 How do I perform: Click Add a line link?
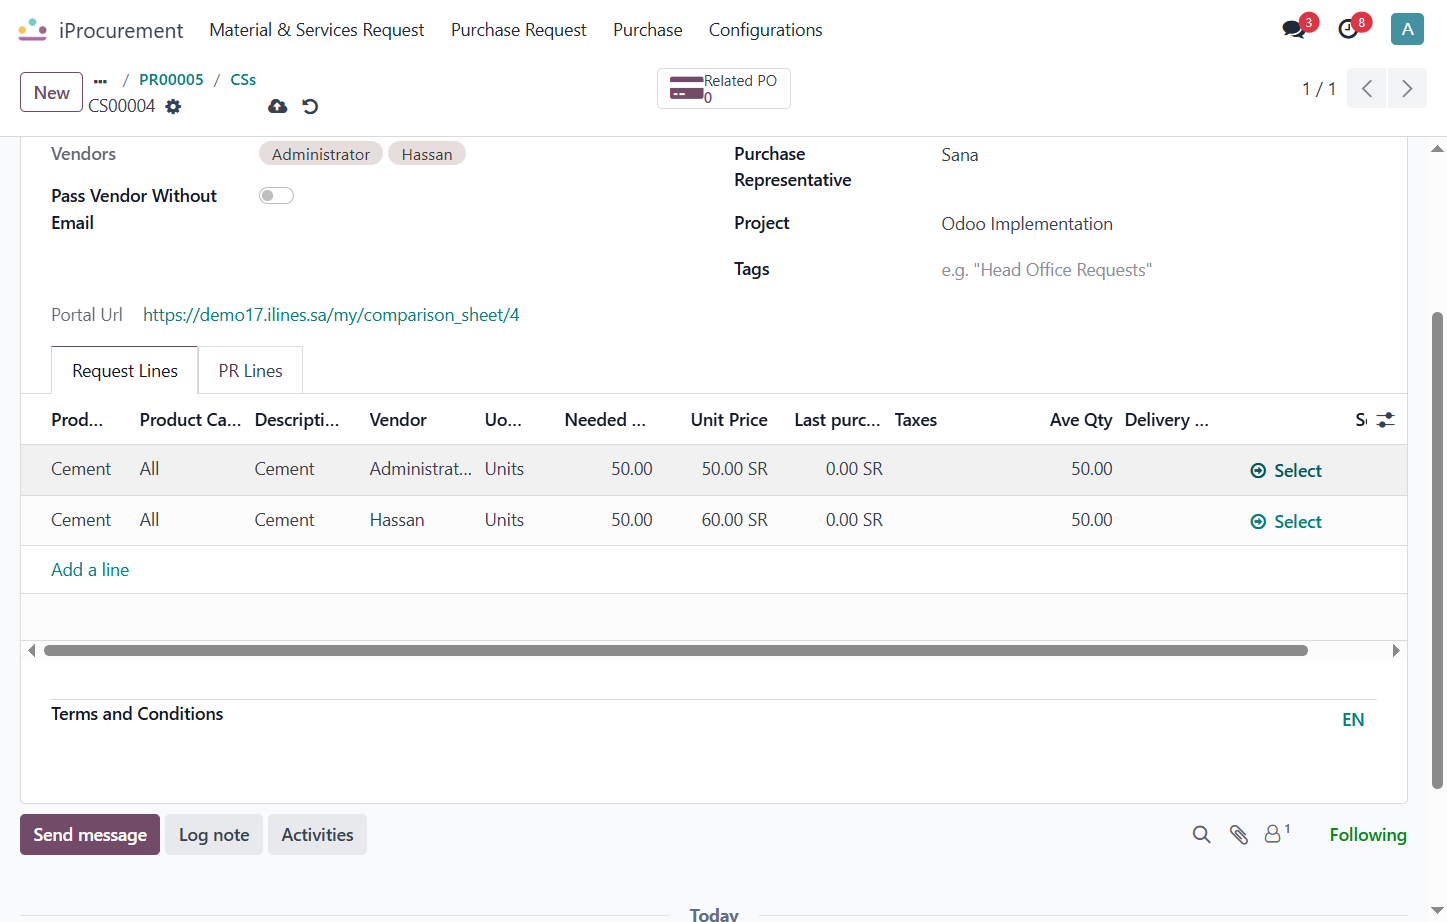[x=90, y=569]
